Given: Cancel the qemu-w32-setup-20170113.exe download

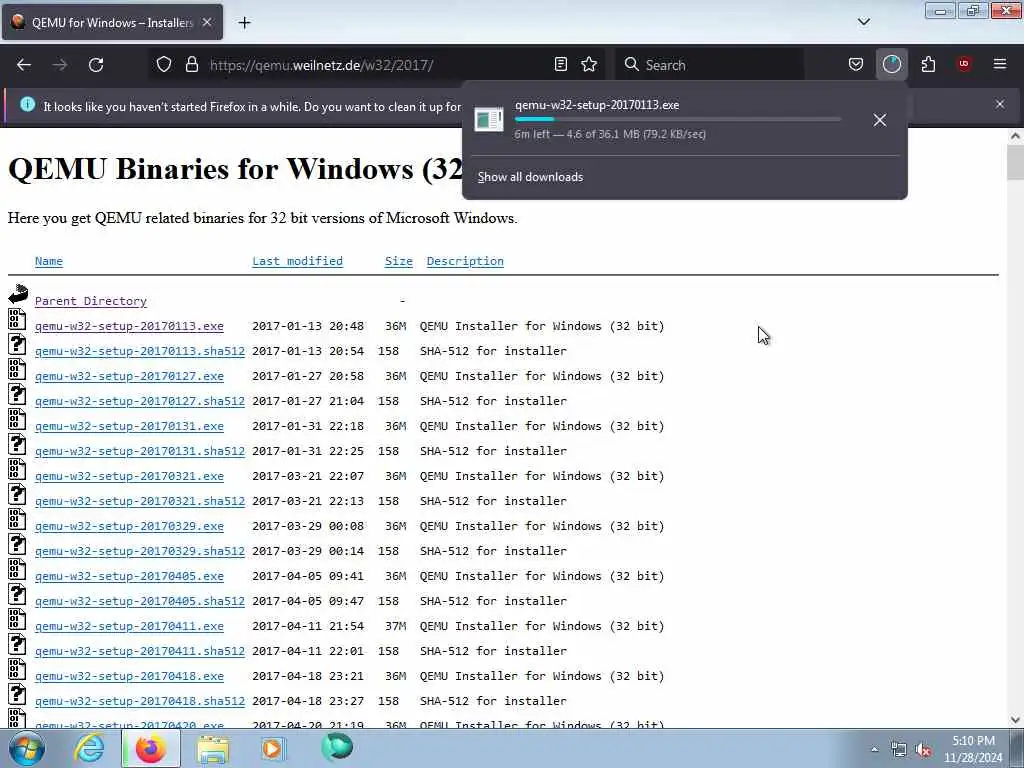Looking at the screenshot, I should click(880, 120).
